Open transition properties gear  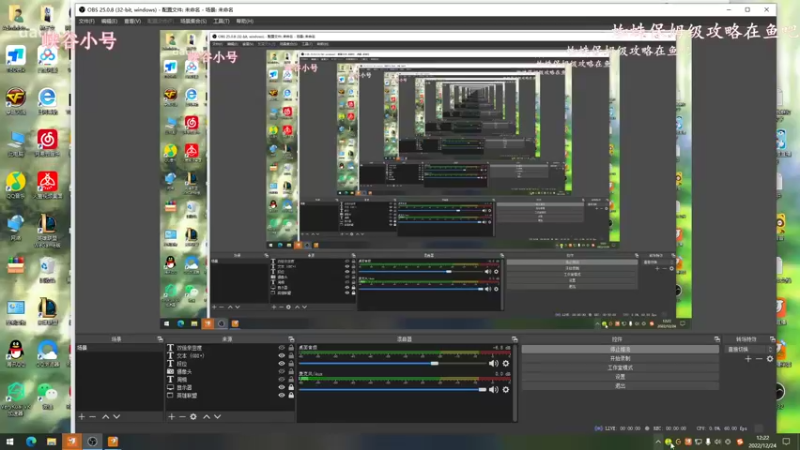coord(770,359)
